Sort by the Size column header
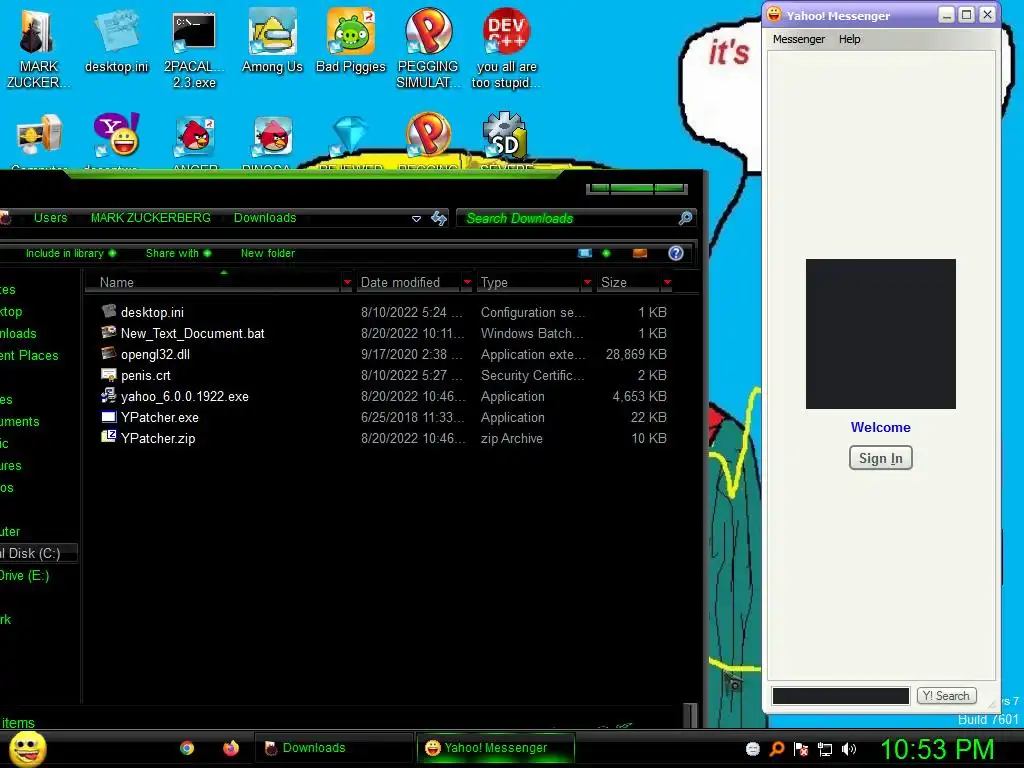Image resolution: width=1024 pixels, height=768 pixels. (x=628, y=282)
